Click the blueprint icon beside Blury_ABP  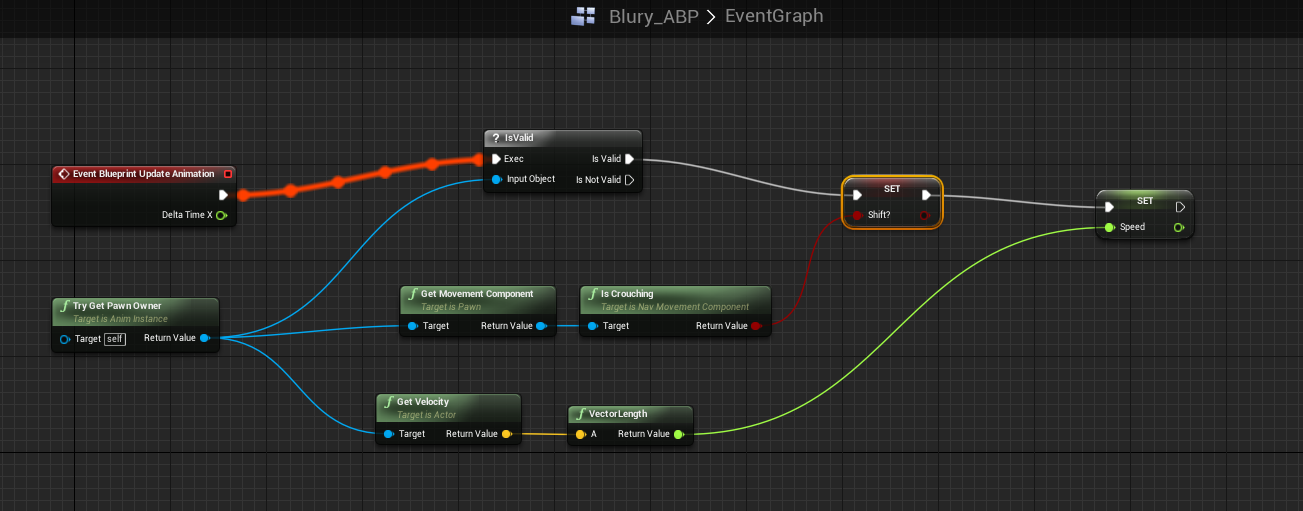coord(583,17)
